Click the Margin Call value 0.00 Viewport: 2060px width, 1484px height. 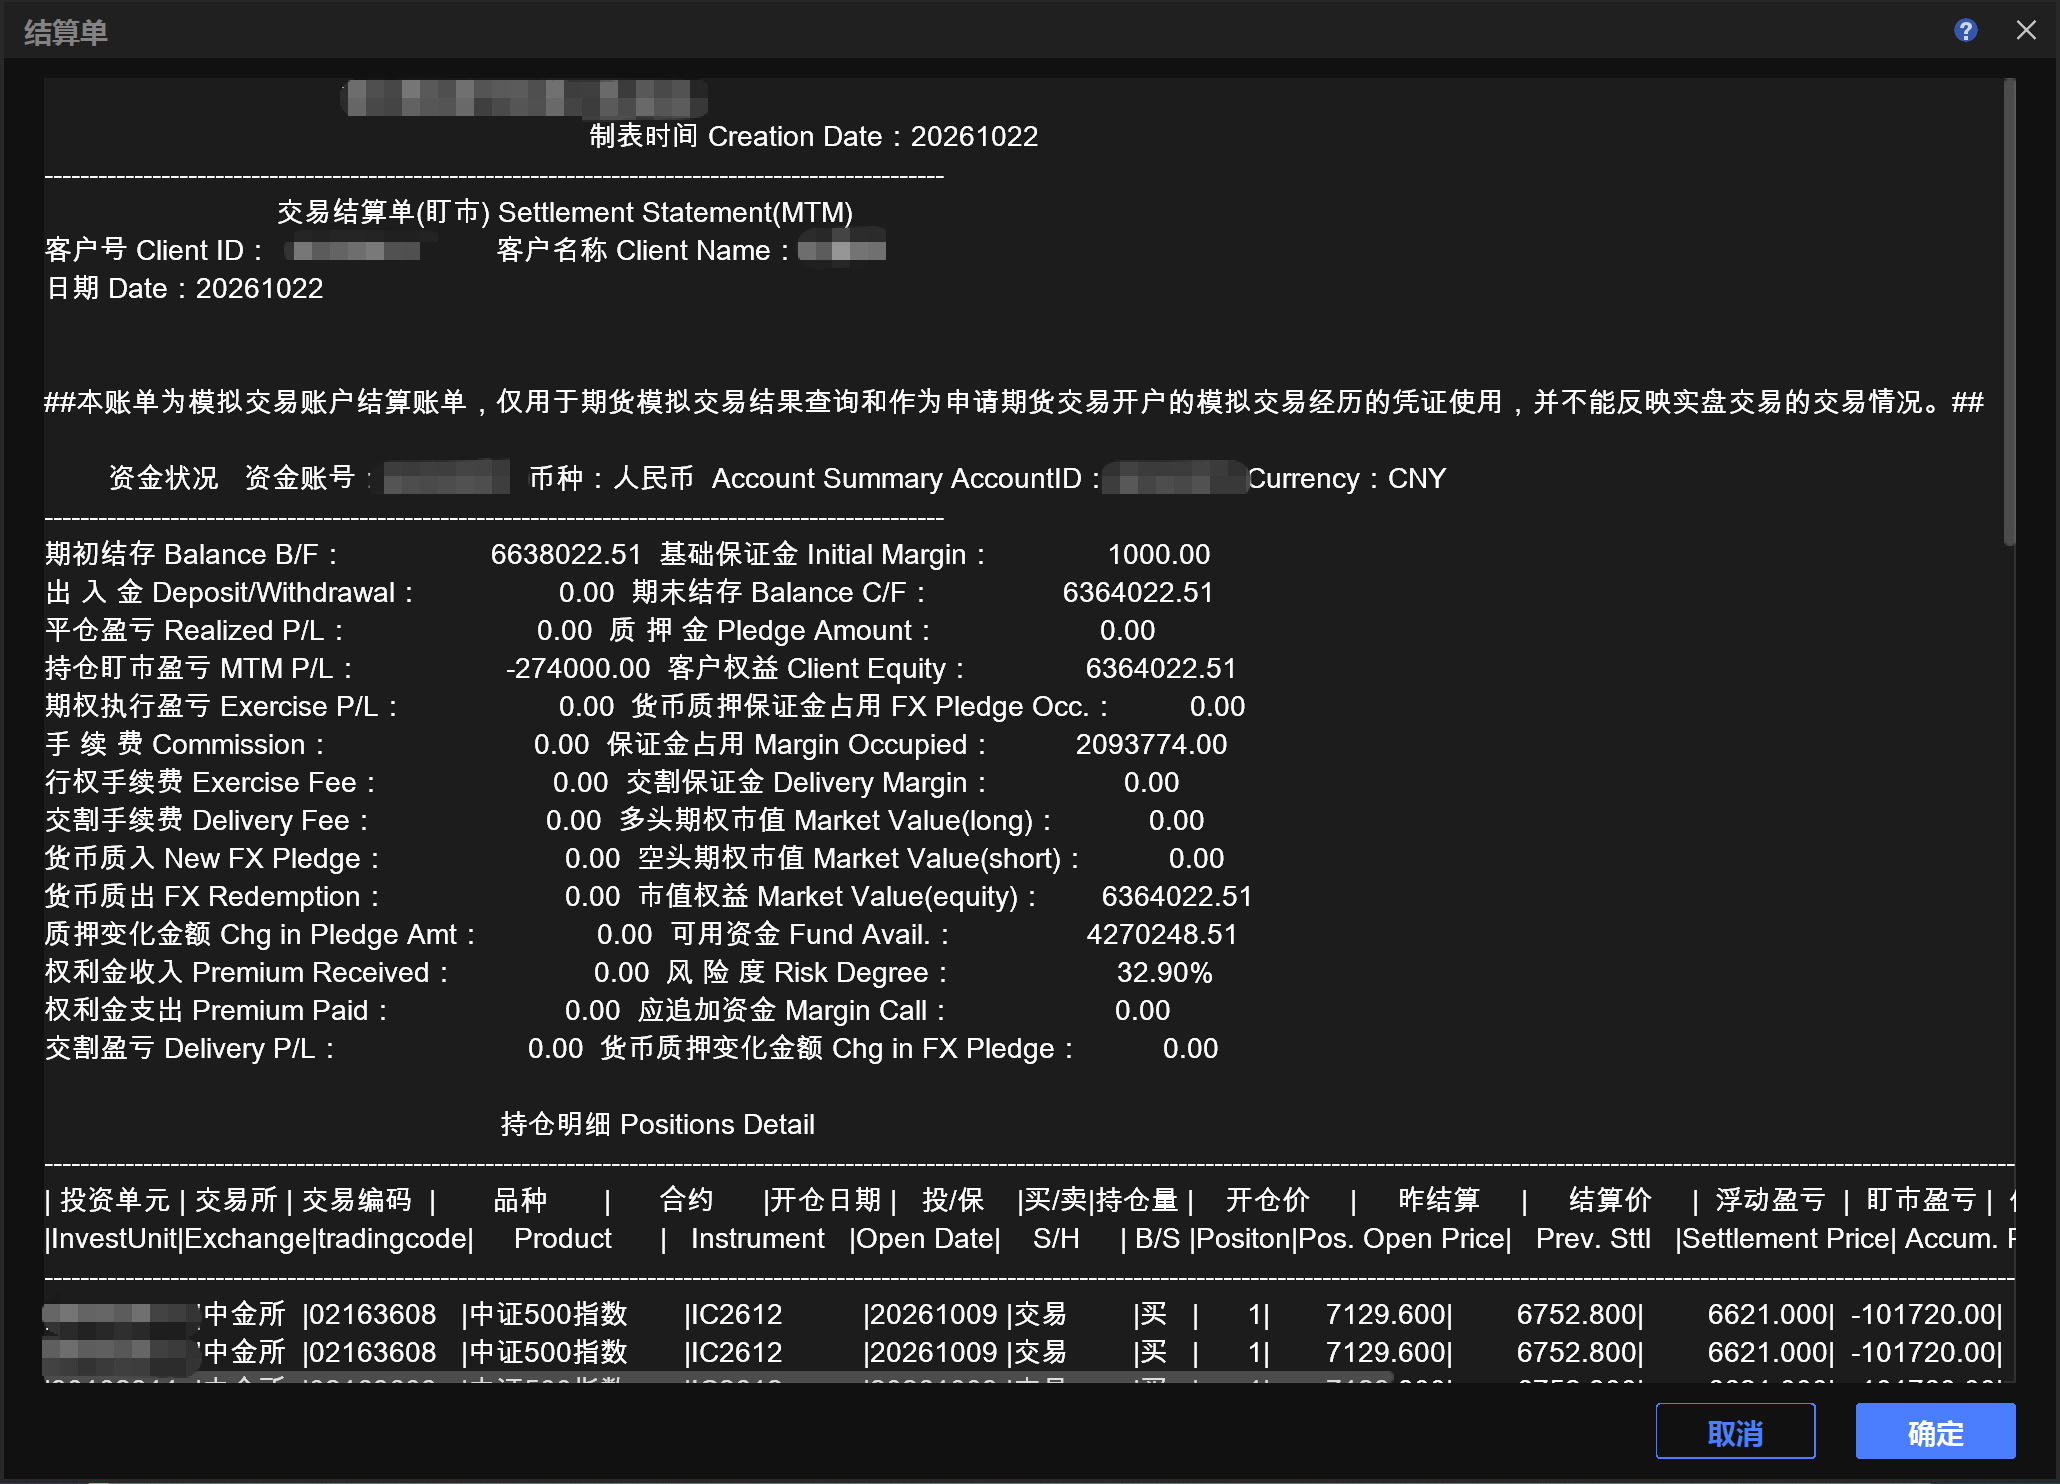point(1142,1010)
